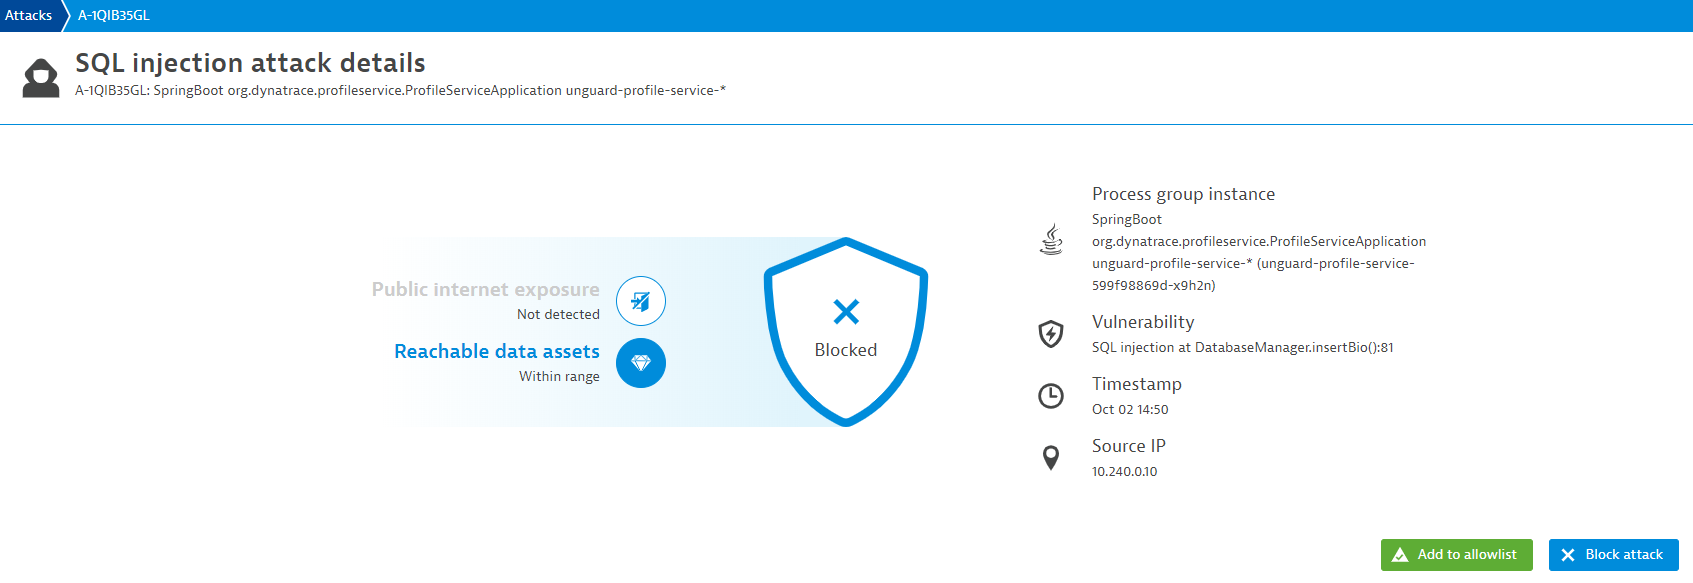1693x583 pixels.
Task: Click the Blocked shield graphic
Action: point(846,332)
